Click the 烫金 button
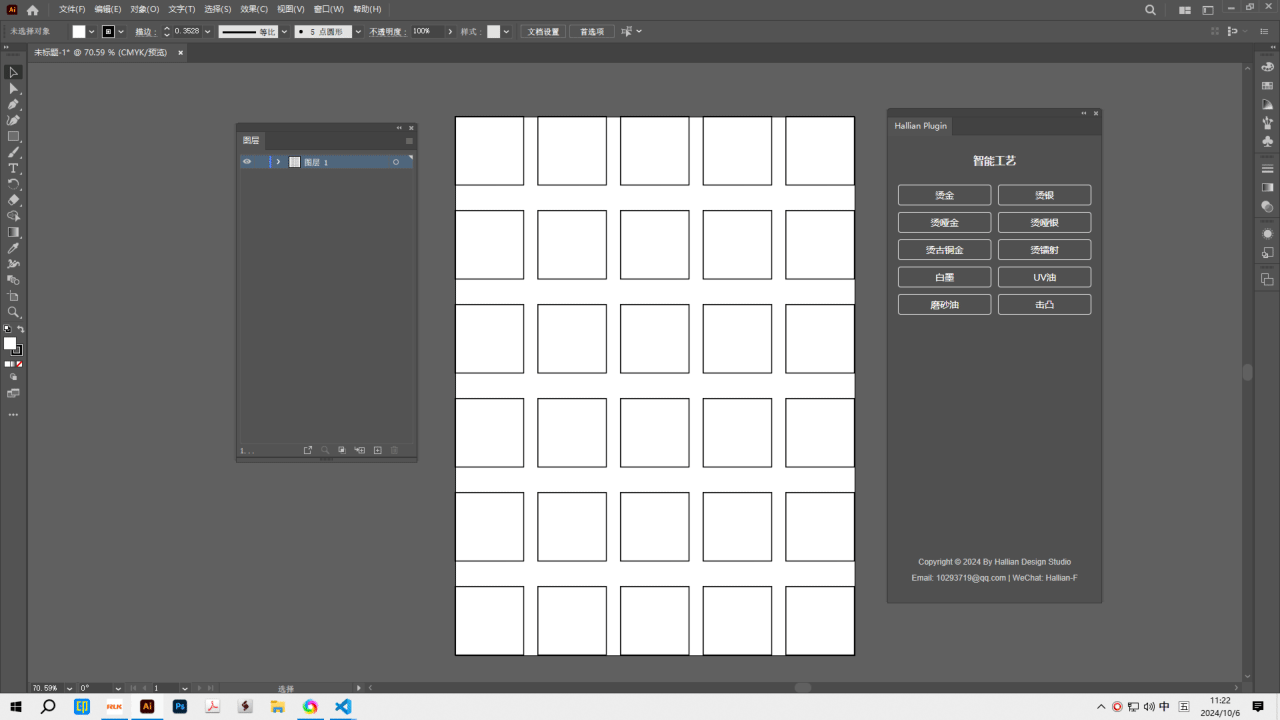 [944, 195]
